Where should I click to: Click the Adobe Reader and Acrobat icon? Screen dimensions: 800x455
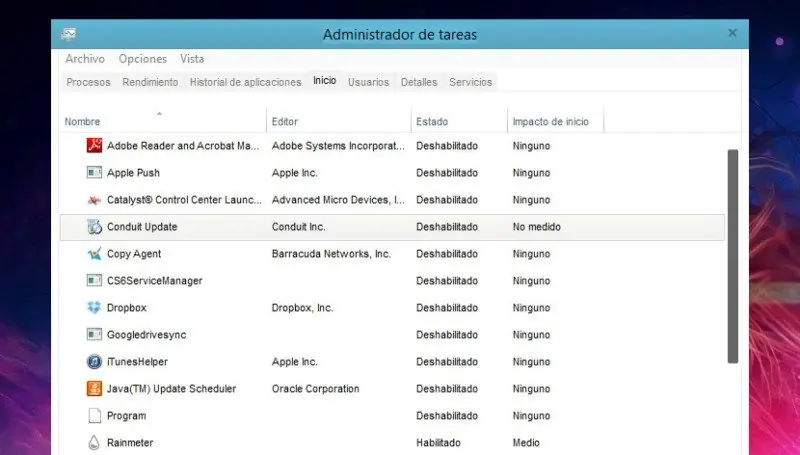pos(94,145)
